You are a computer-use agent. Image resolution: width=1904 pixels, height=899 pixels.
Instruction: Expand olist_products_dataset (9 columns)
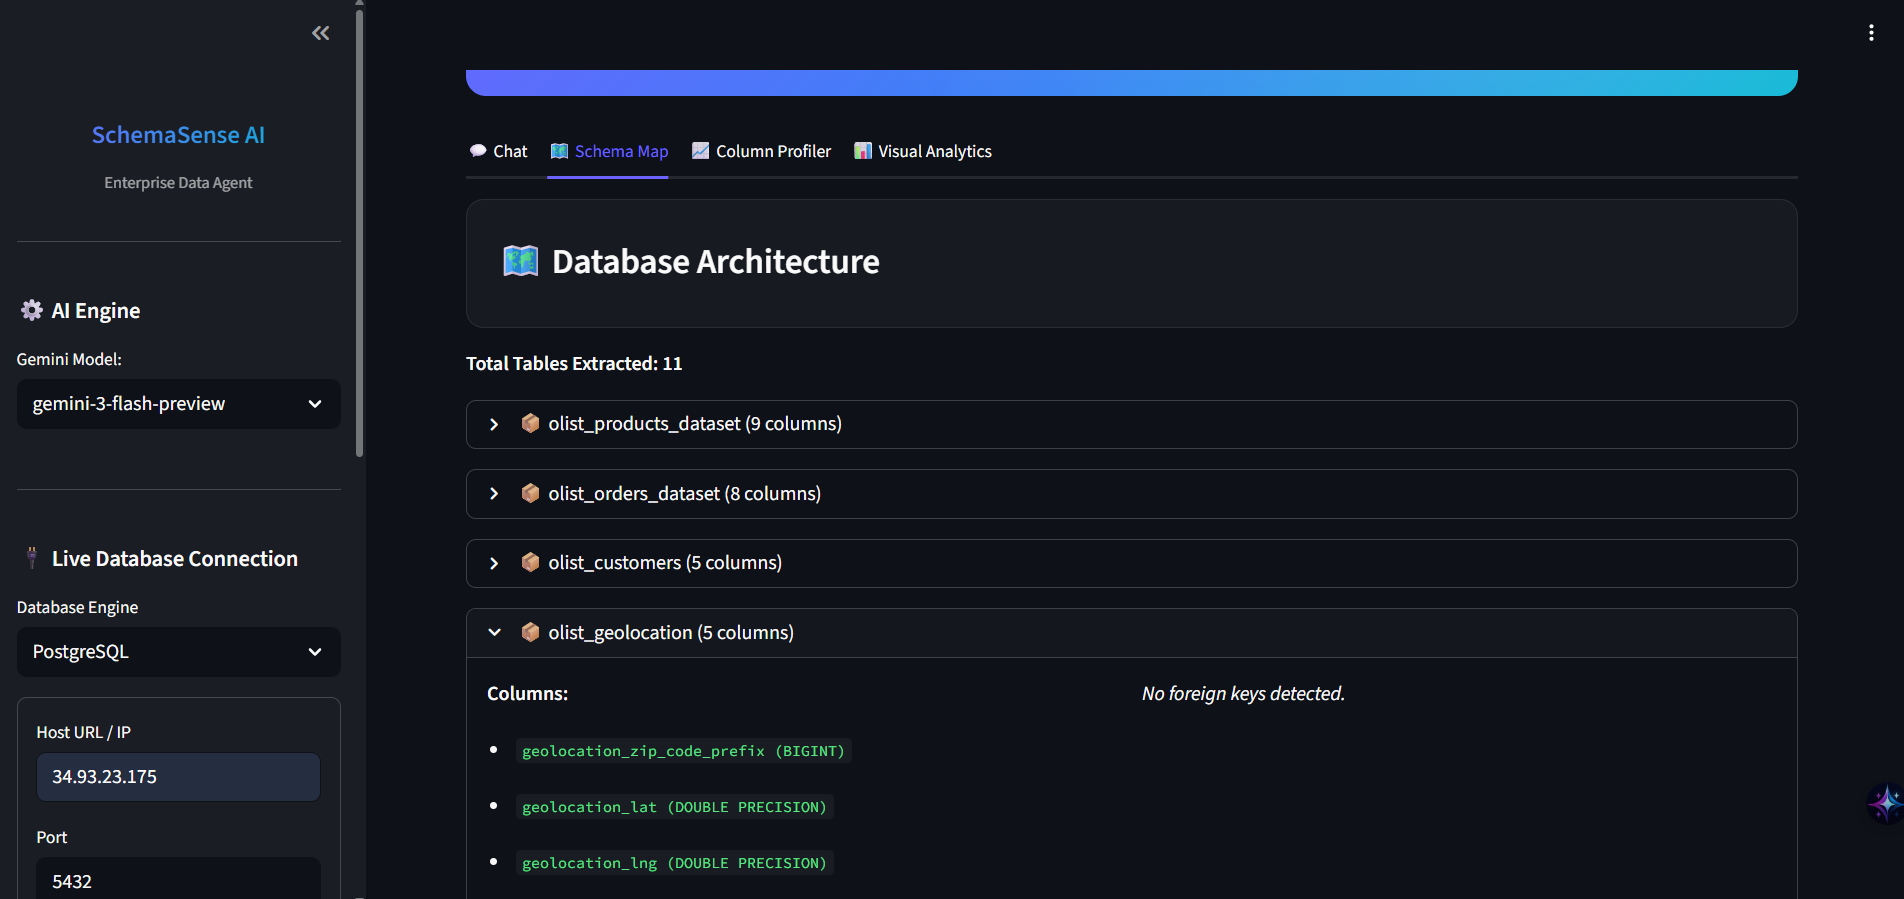tap(1131, 424)
